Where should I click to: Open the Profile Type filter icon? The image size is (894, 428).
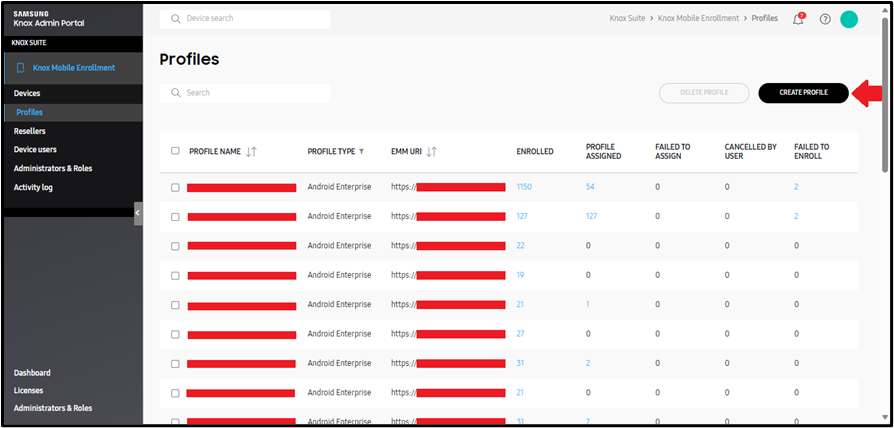click(361, 152)
